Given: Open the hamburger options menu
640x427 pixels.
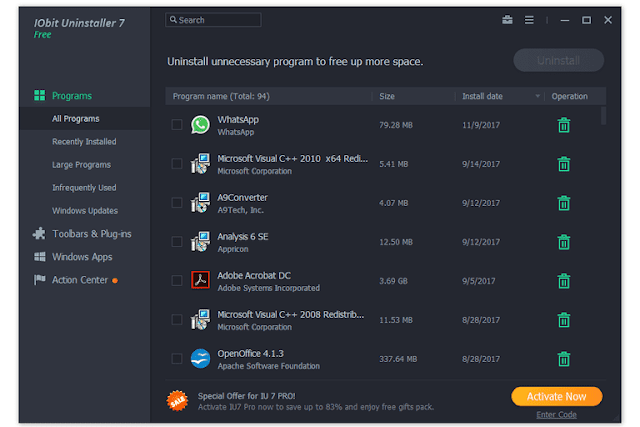Looking at the screenshot, I should coord(529,20).
